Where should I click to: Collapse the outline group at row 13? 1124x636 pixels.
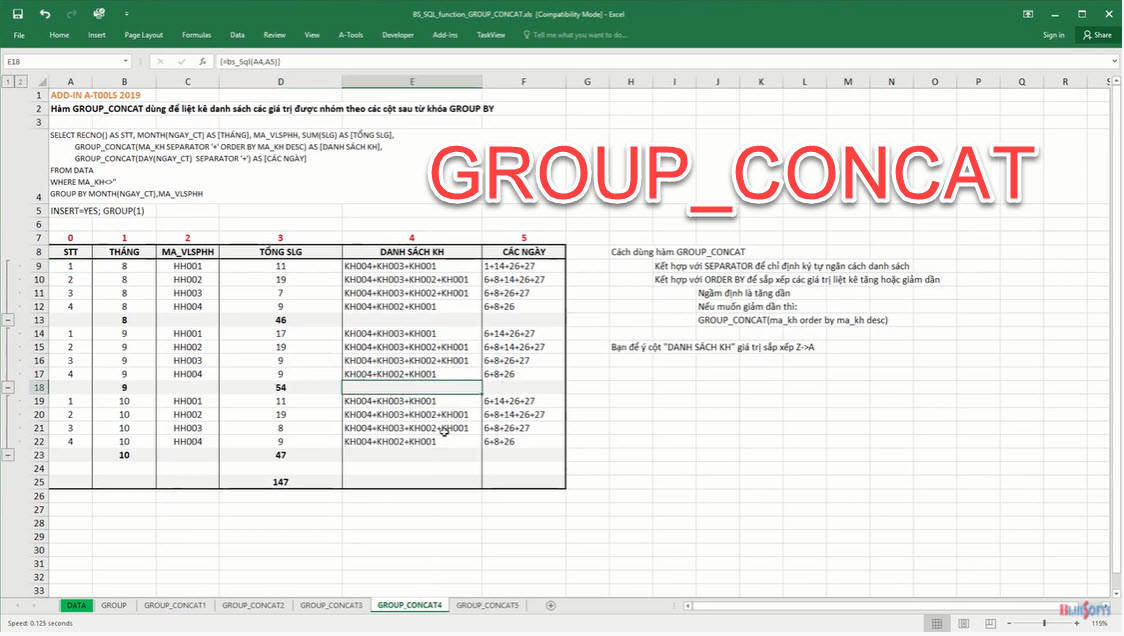coord(8,321)
